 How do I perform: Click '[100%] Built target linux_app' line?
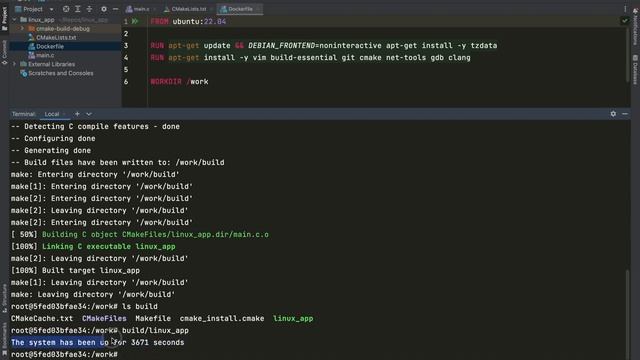pyautogui.click(x=75, y=271)
